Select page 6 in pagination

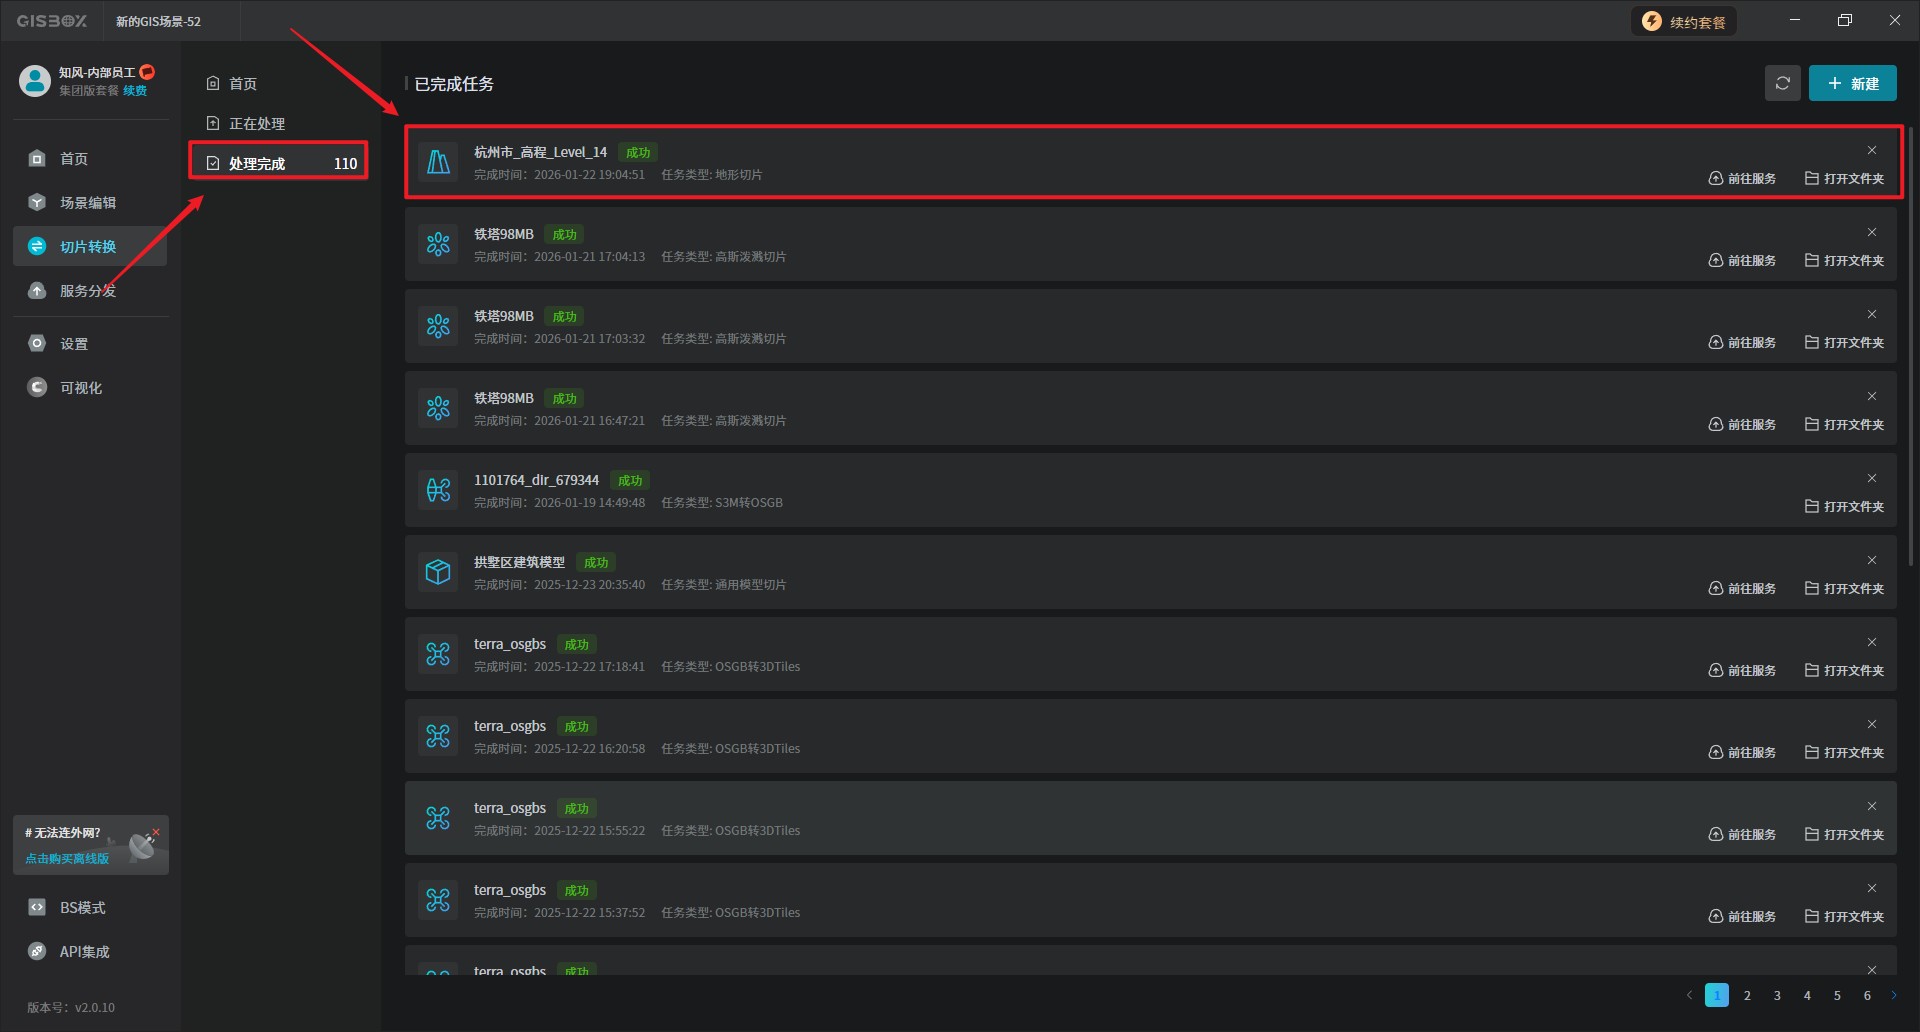(x=1867, y=995)
